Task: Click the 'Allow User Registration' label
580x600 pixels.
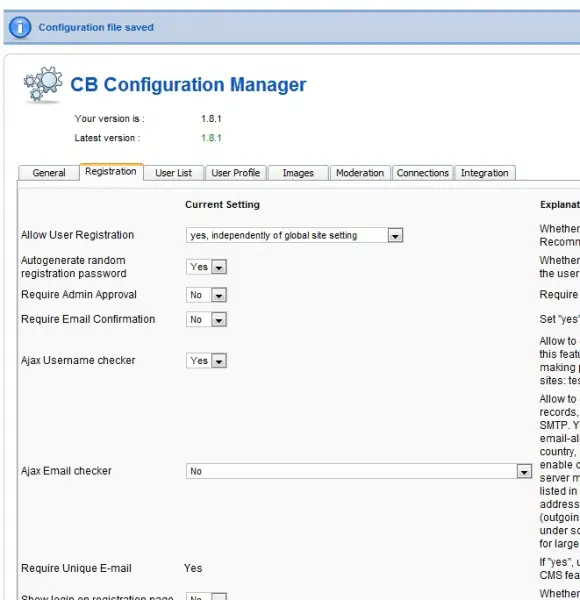Action: pos(78,235)
